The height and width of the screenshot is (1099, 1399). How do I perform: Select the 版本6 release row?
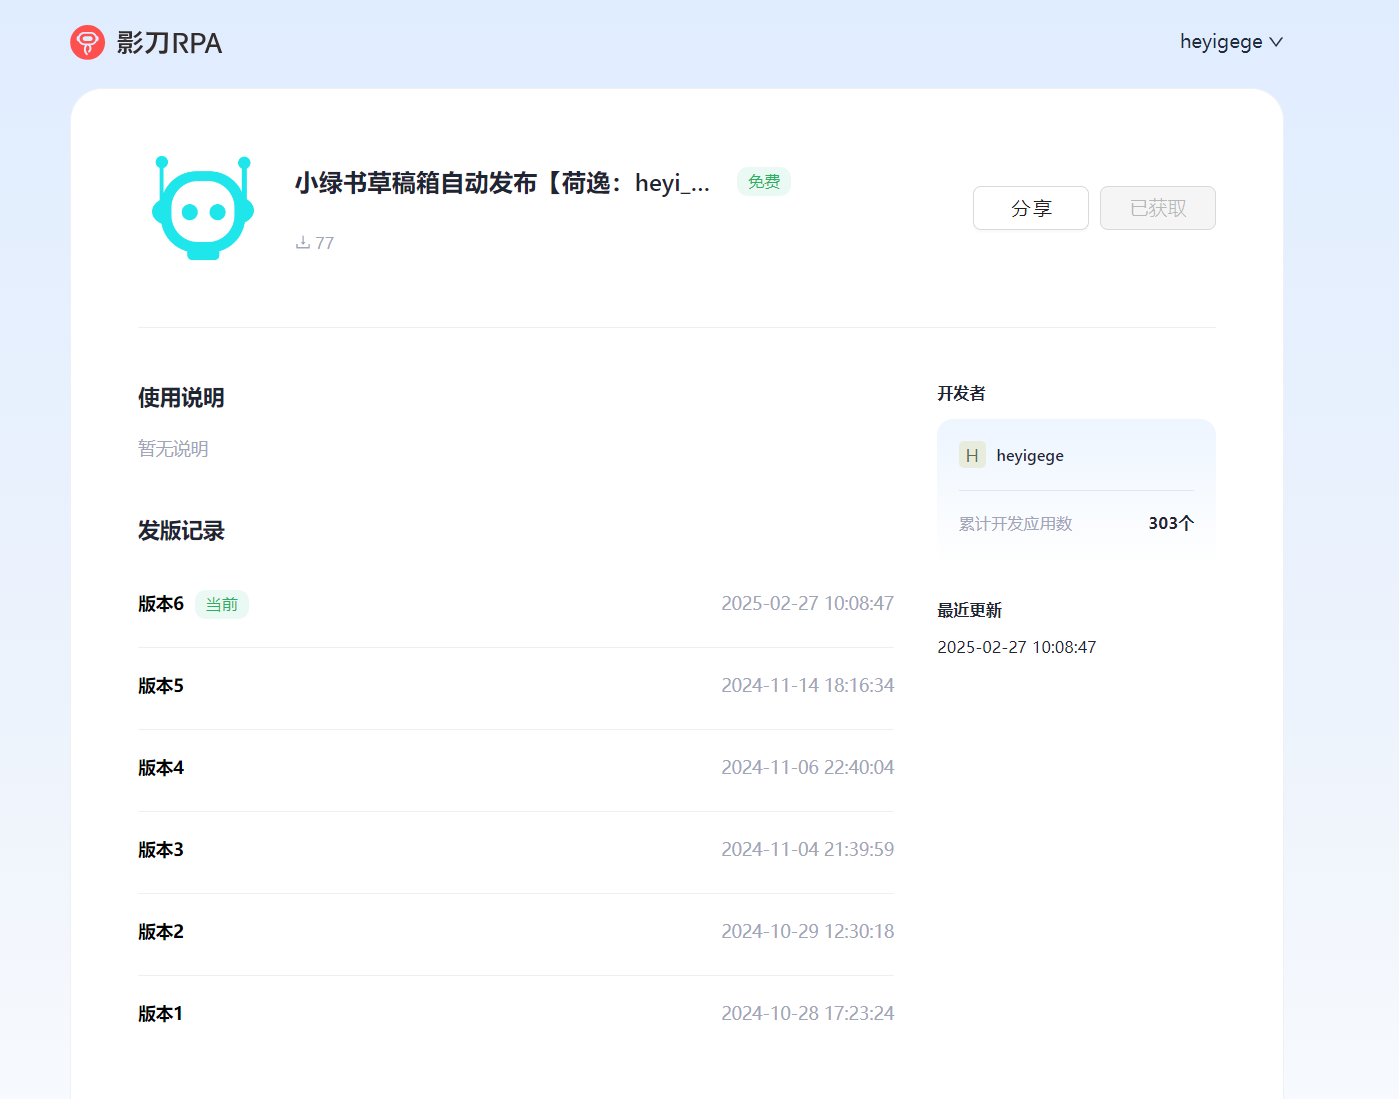(516, 604)
